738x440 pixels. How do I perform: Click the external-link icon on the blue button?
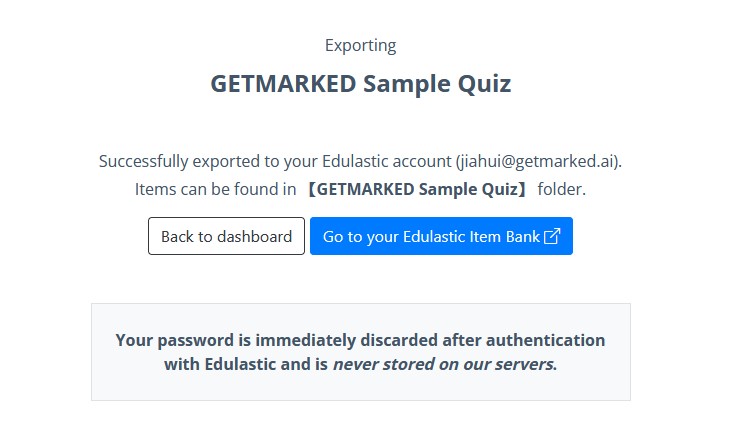(x=552, y=236)
